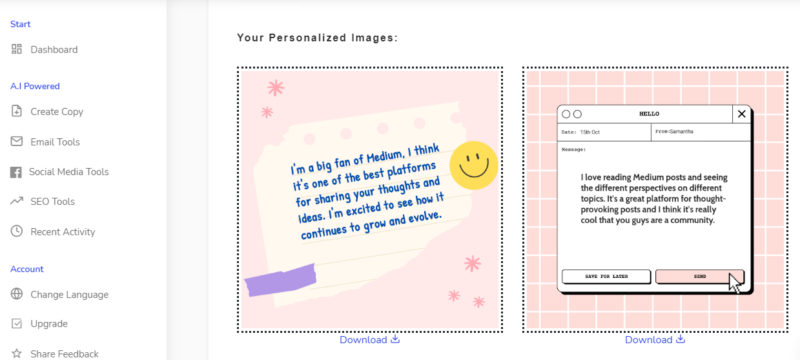Open the Recent Activity clock icon
The width and height of the screenshot is (800, 360).
pyautogui.click(x=17, y=232)
